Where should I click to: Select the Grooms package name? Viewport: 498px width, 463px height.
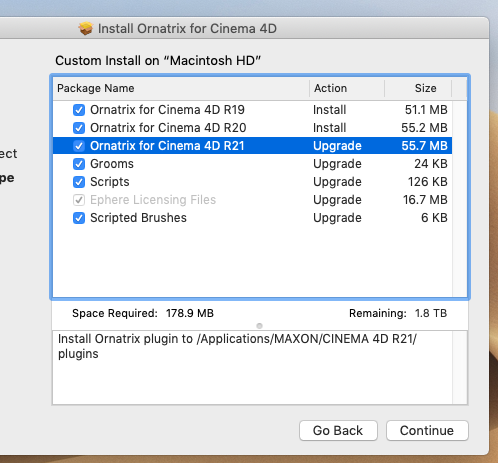click(x=112, y=164)
